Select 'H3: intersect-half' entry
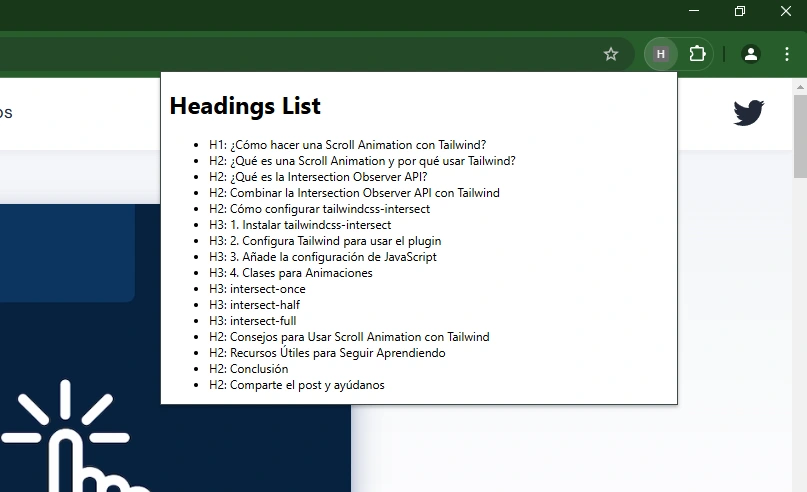The width and height of the screenshot is (807, 492). [254, 305]
